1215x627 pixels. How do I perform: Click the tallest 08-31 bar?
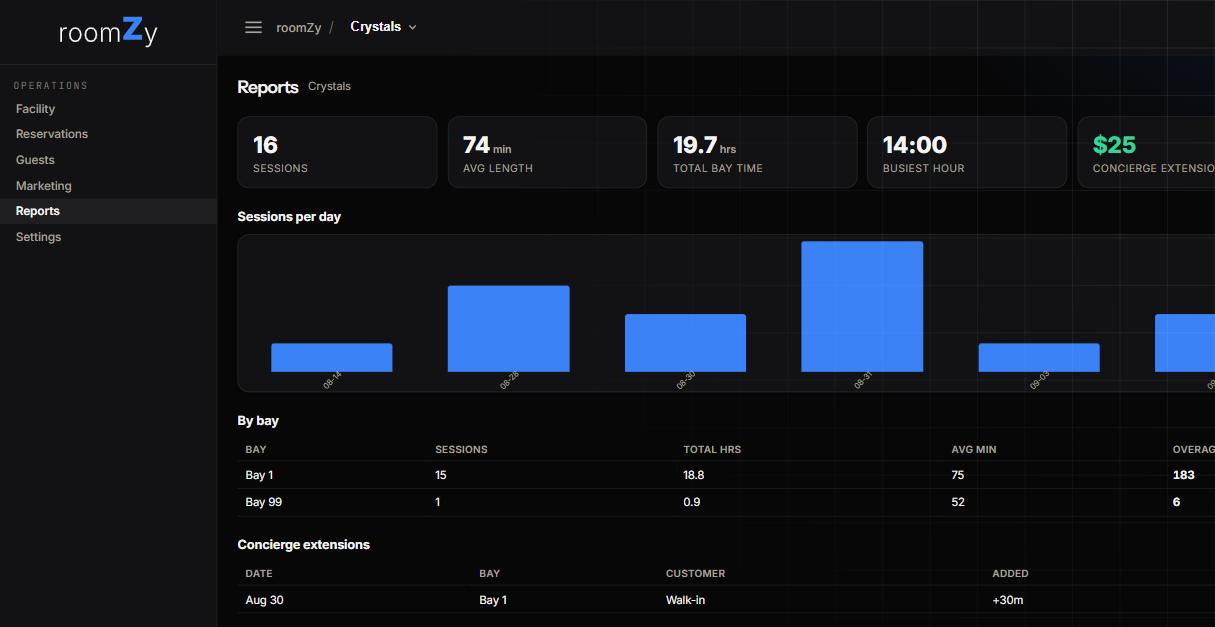(862, 307)
